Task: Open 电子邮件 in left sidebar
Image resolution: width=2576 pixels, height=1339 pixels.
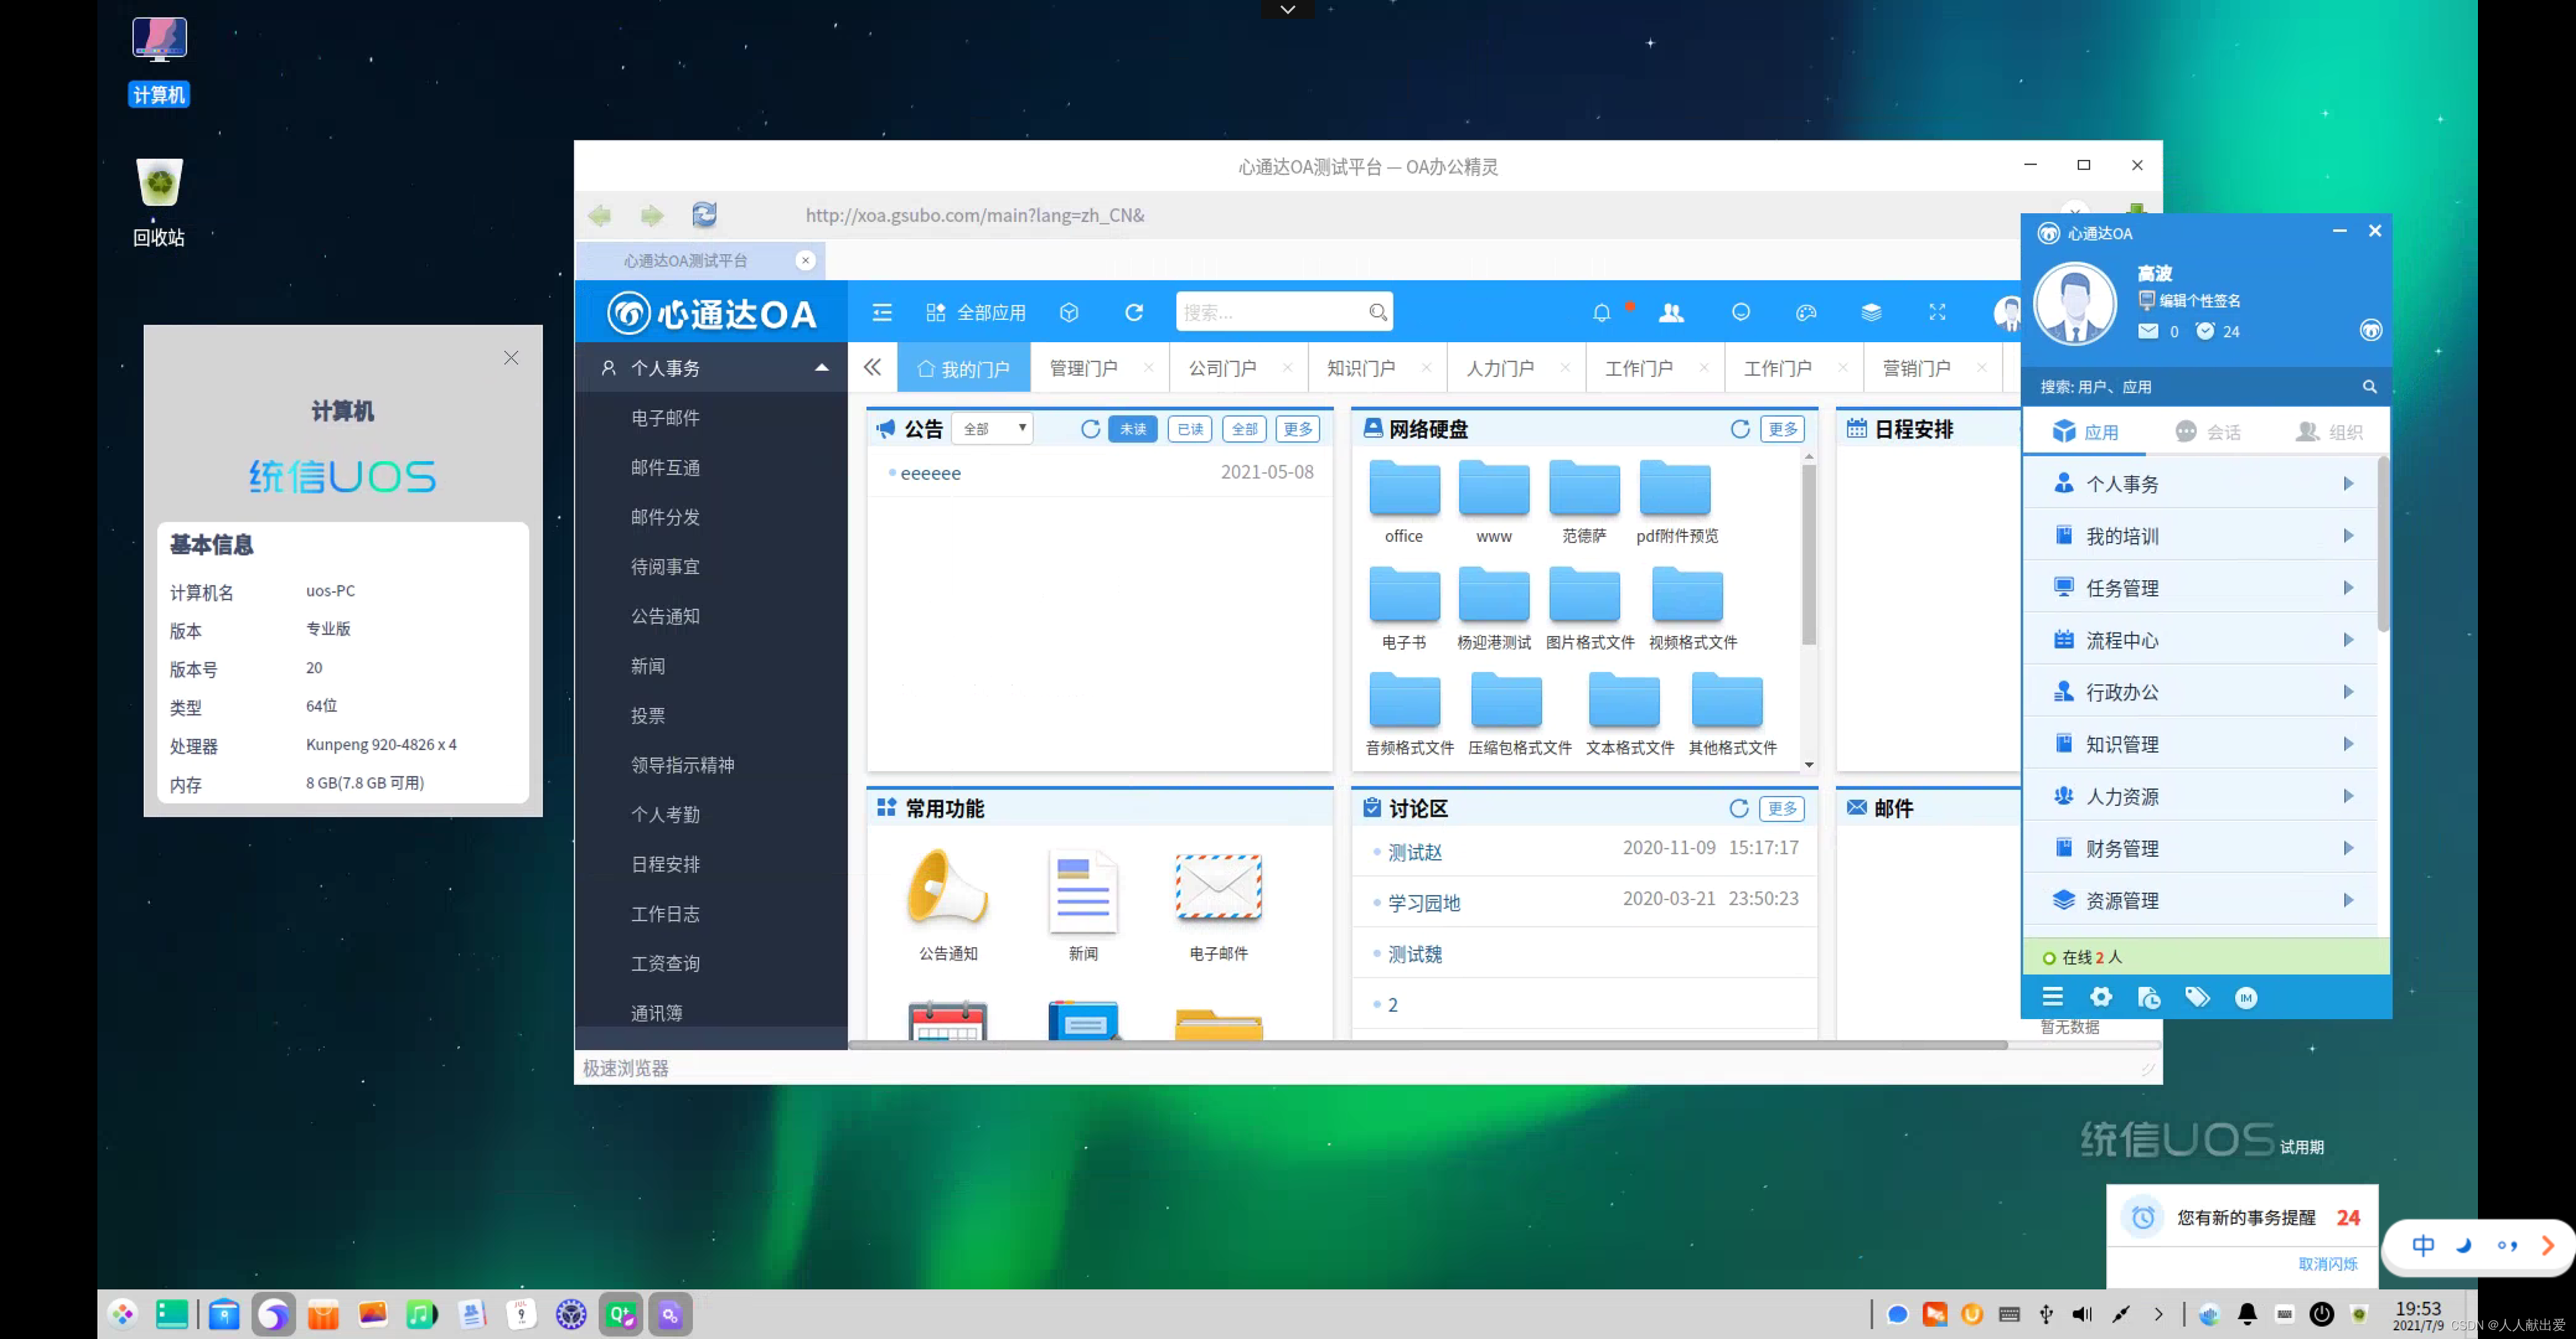Action: [665, 418]
